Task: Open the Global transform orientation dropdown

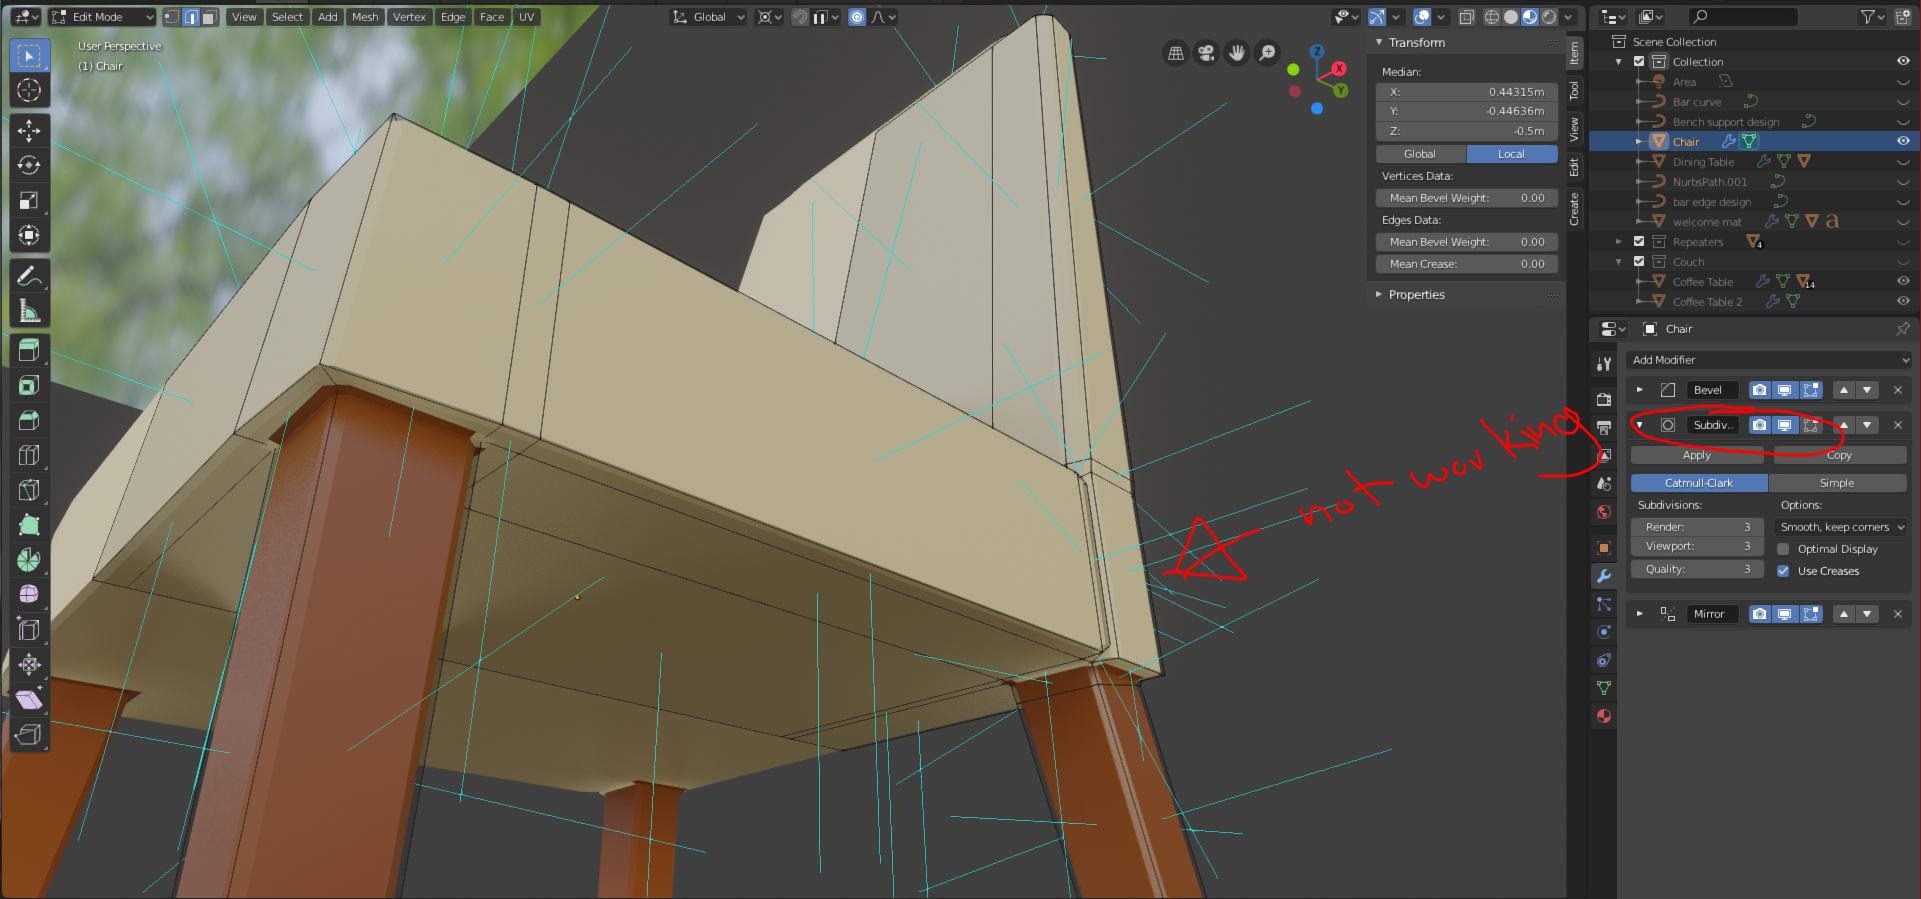Action: pos(709,17)
